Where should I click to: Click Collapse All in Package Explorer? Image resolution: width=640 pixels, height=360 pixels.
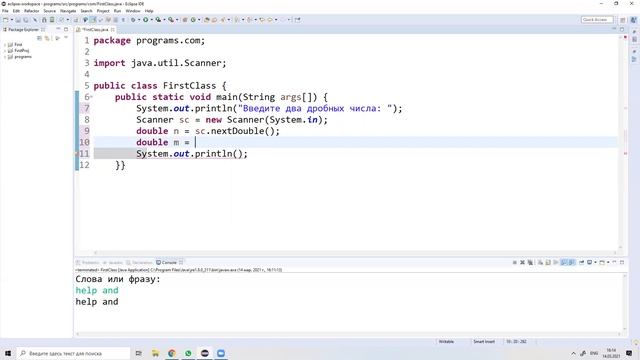(x=39, y=38)
